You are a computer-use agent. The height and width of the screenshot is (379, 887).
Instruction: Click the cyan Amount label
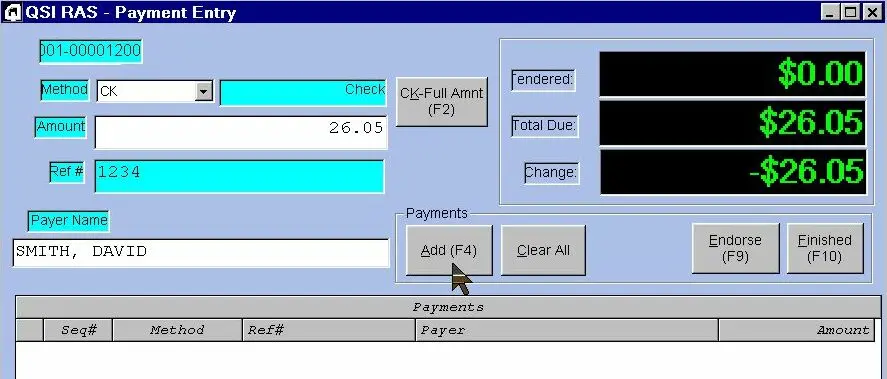point(61,127)
